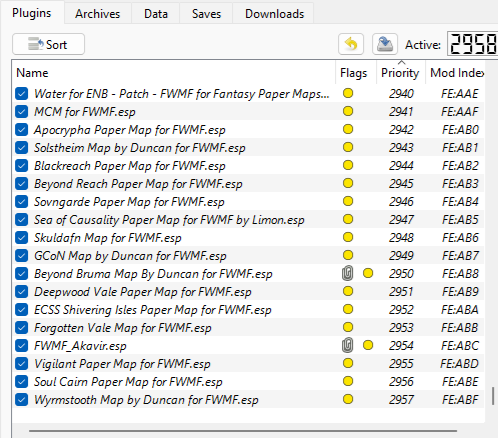This screenshot has height=438, width=498.
Task: Click the horizontal scrollbar at list bottom
Action: 243,431
